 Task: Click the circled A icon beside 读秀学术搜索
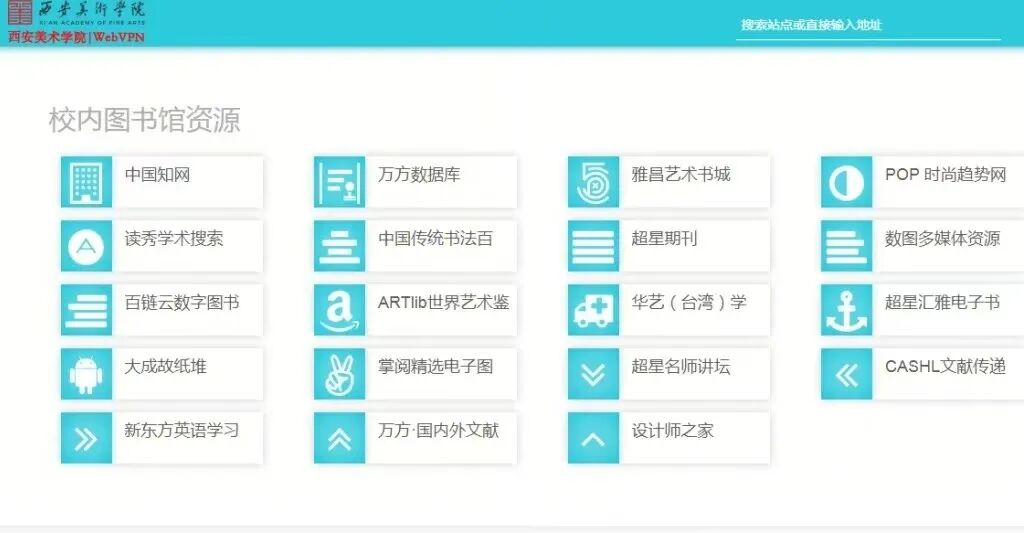[x=86, y=246]
